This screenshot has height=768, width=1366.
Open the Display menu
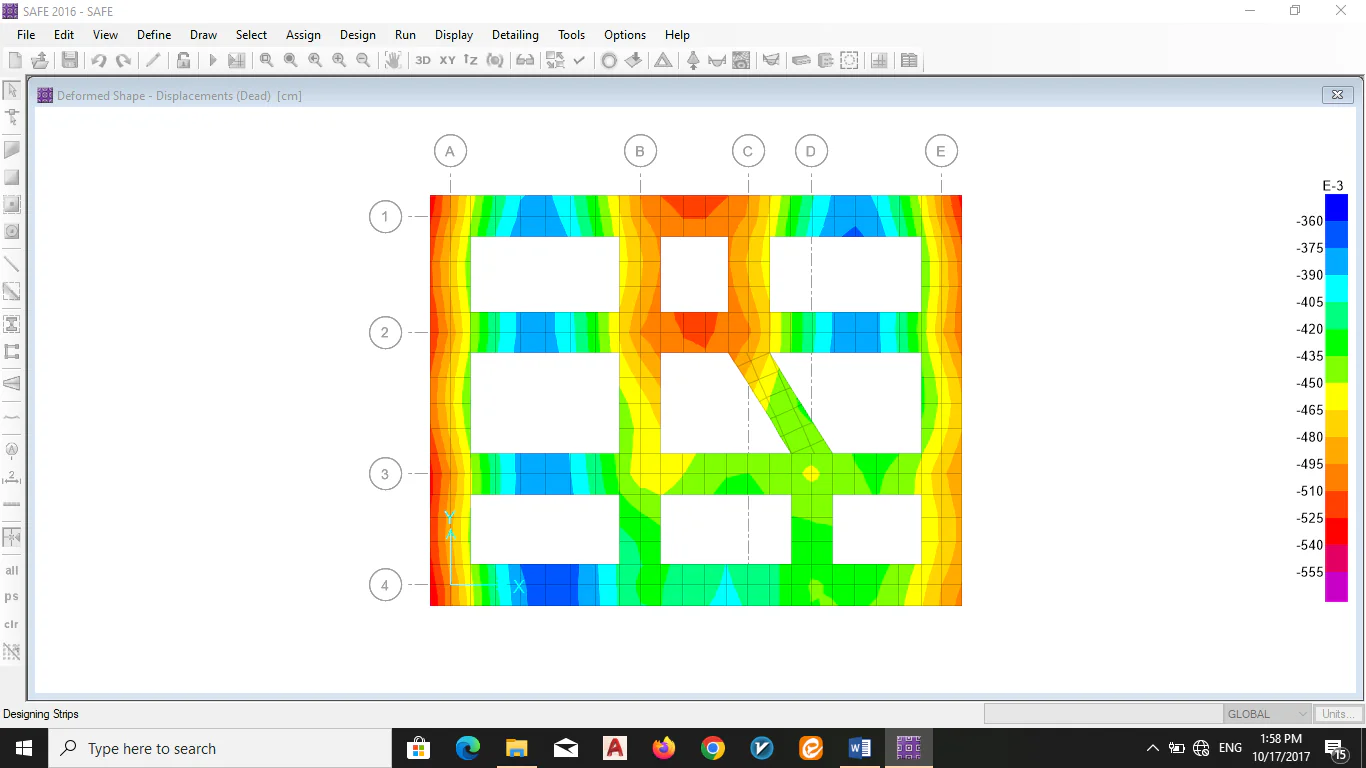(x=454, y=35)
